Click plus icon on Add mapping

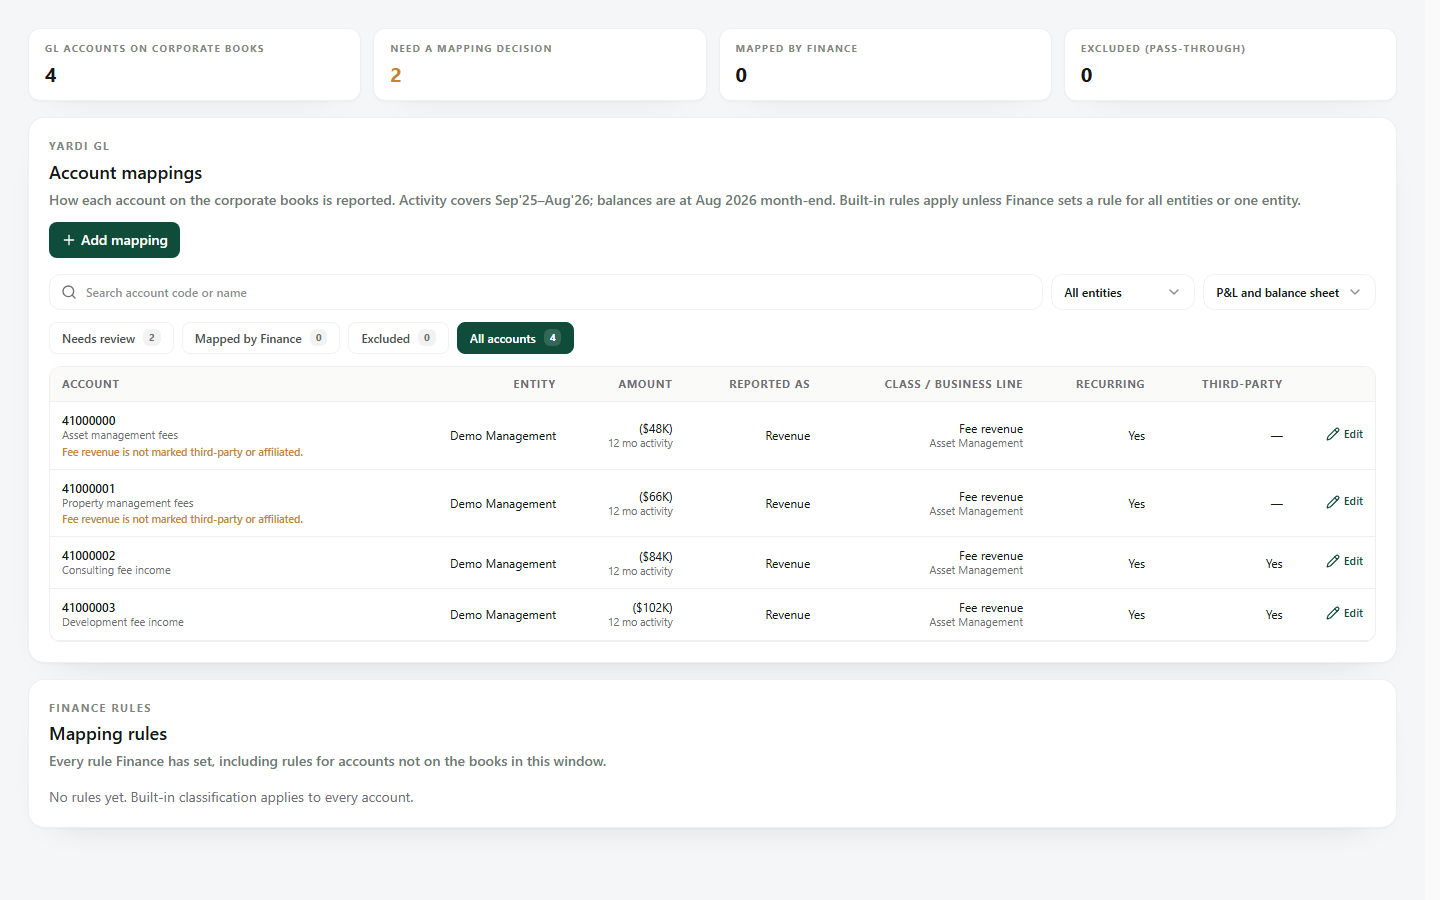tap(69, 240)
